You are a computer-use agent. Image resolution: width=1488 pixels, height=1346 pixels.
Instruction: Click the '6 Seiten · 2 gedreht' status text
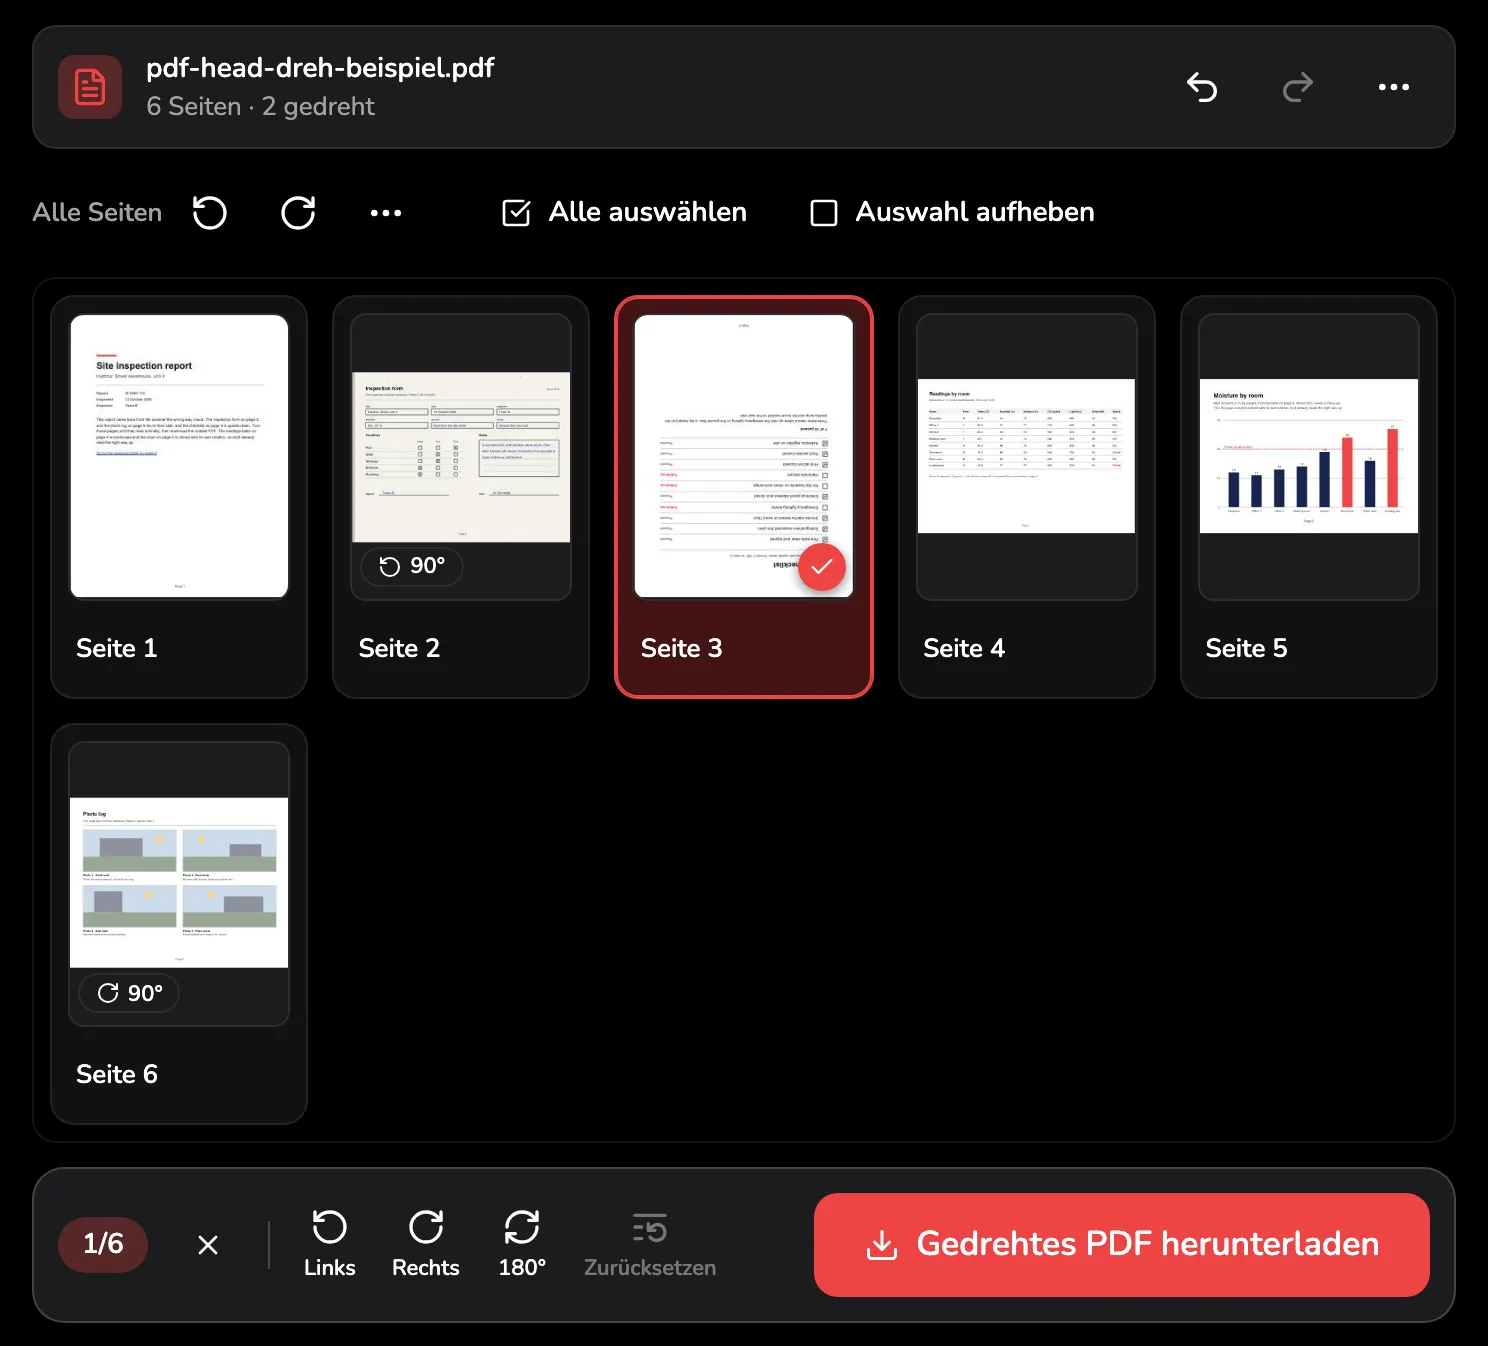(x=260, y=106)
